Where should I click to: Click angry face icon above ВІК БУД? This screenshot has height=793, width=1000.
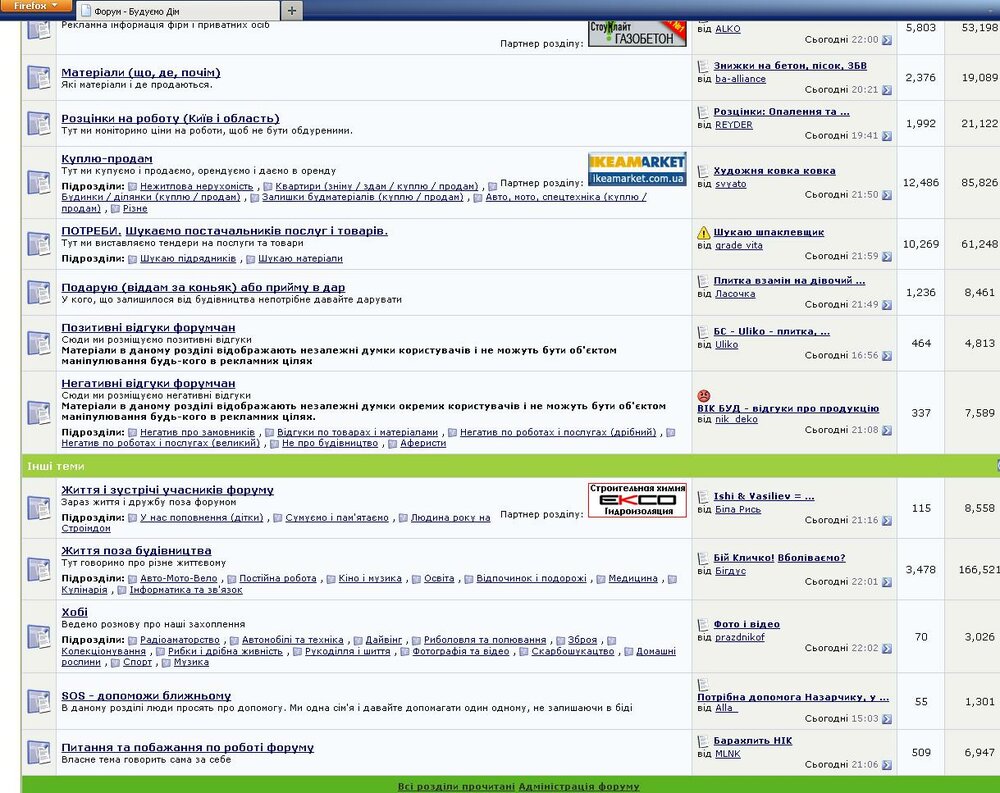pyautogui.click(x=703, y=396)
